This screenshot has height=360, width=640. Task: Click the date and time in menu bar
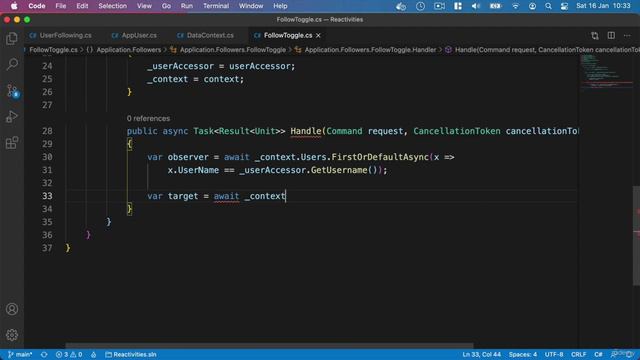tap(603, 6)
